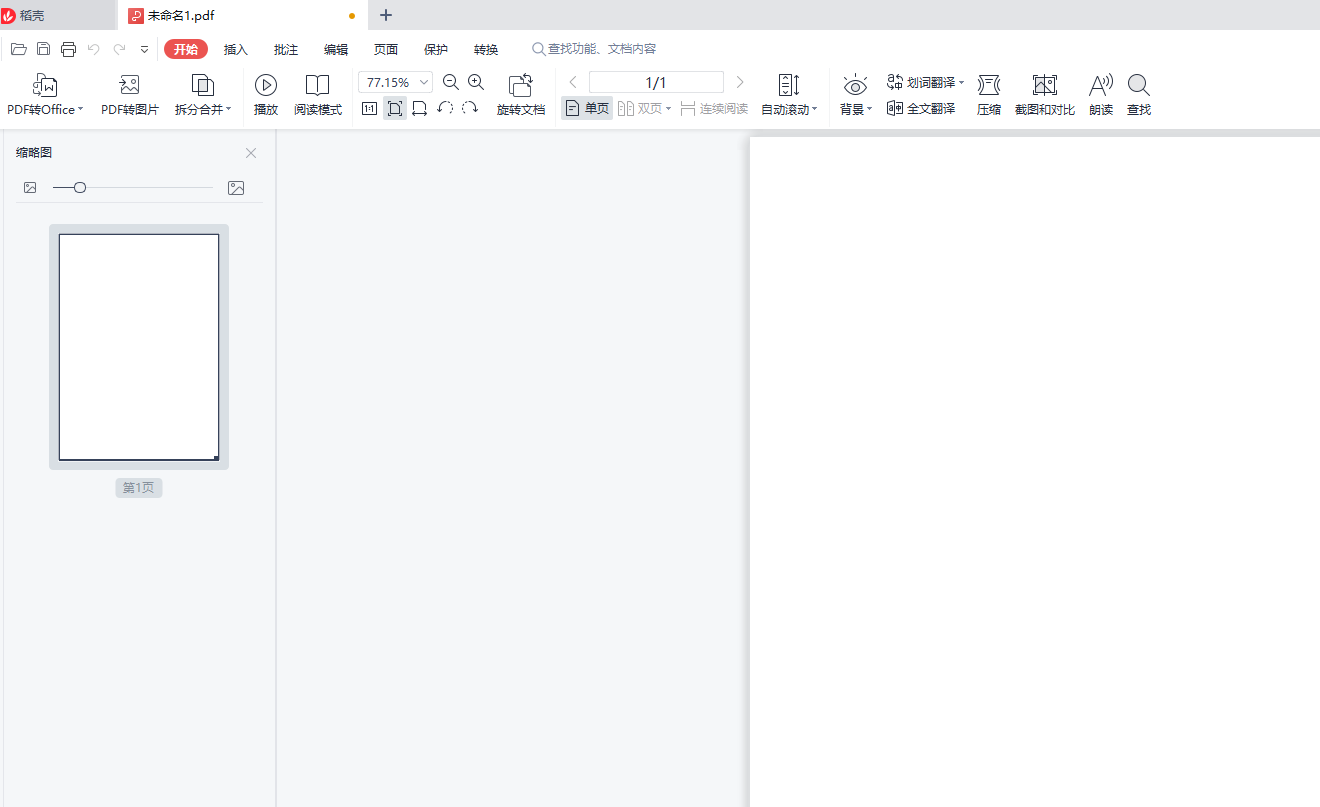The width and height of the screenshot is (1320, 807).
Task: Expand the 拆分合并 split-merge dropdown
Action: [x=203, y=109]
